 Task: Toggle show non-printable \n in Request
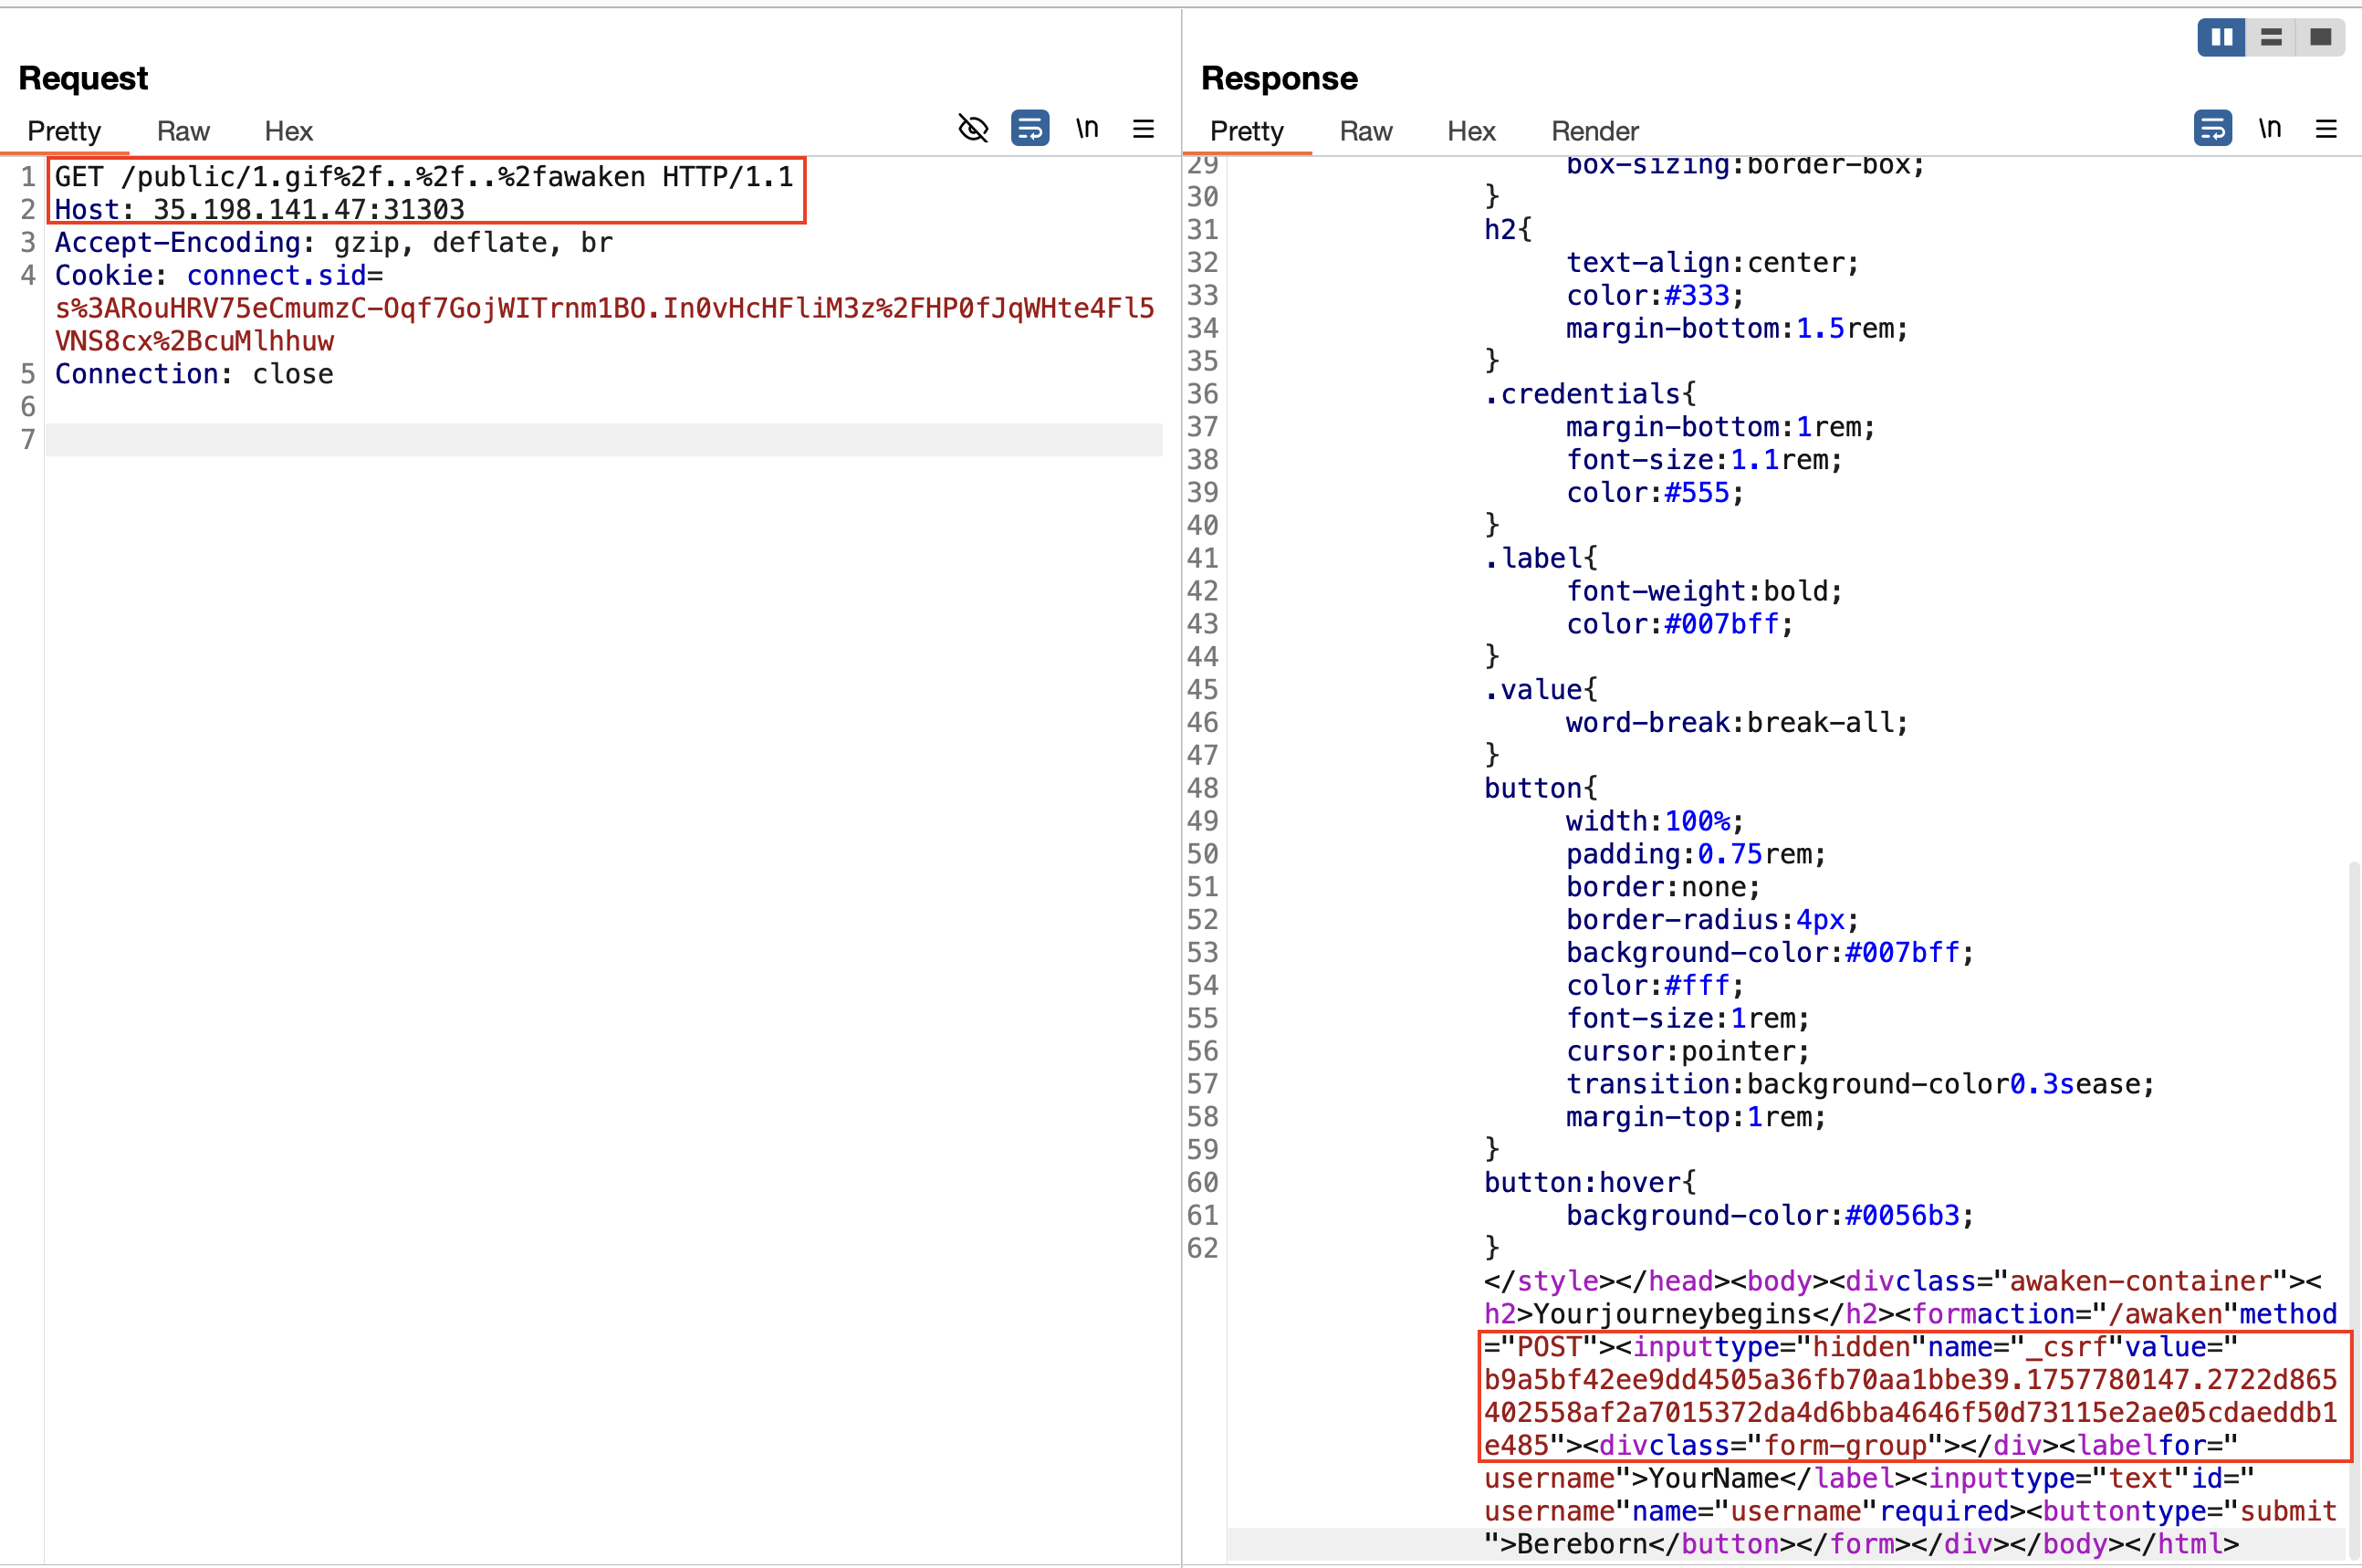pyautogui.click(x=1087, y=128)
